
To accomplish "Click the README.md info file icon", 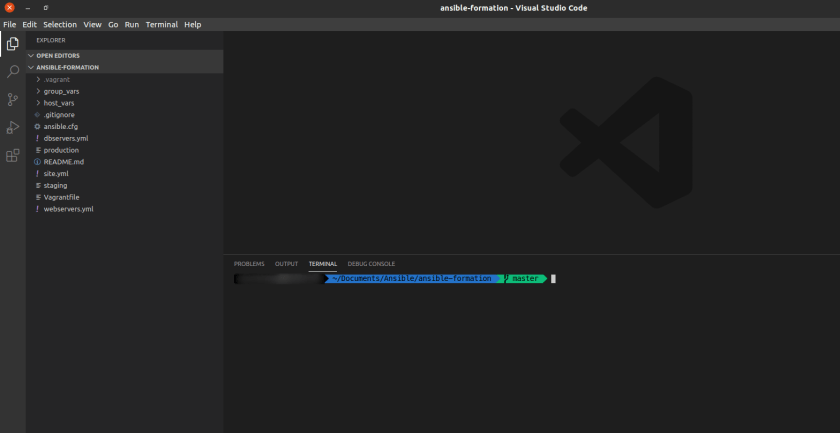I will 37,162.
